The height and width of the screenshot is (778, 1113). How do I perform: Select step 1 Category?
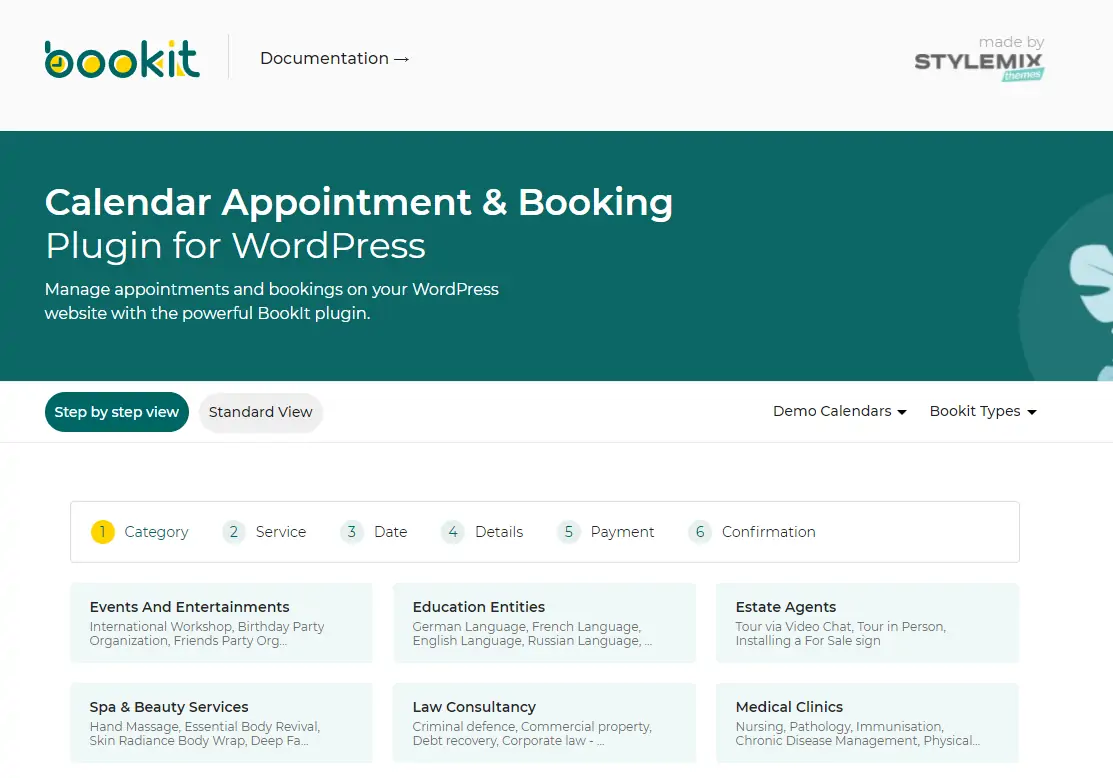pos(140,532)
